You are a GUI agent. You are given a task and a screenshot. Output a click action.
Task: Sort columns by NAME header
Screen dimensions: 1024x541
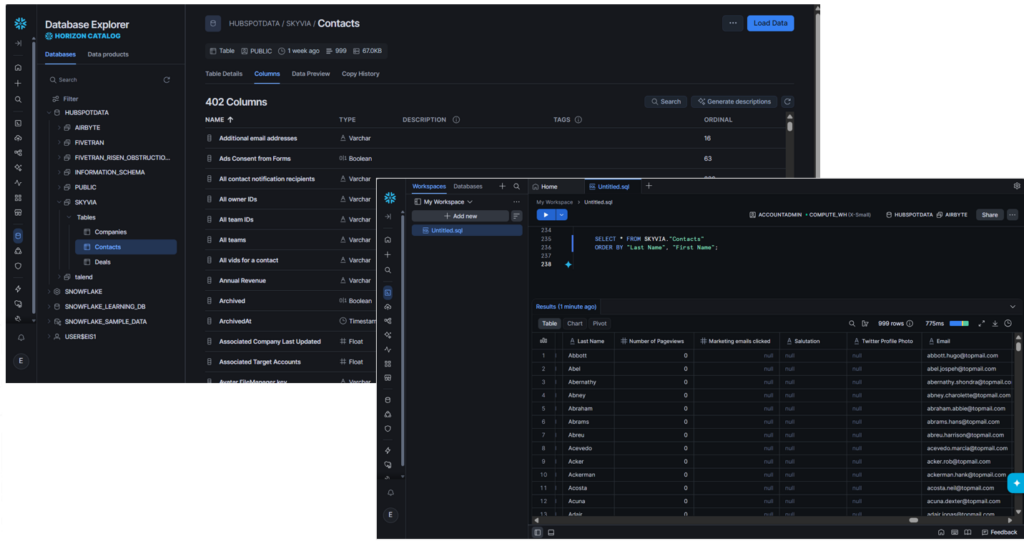pyautogui.click(x=219, y=120)
